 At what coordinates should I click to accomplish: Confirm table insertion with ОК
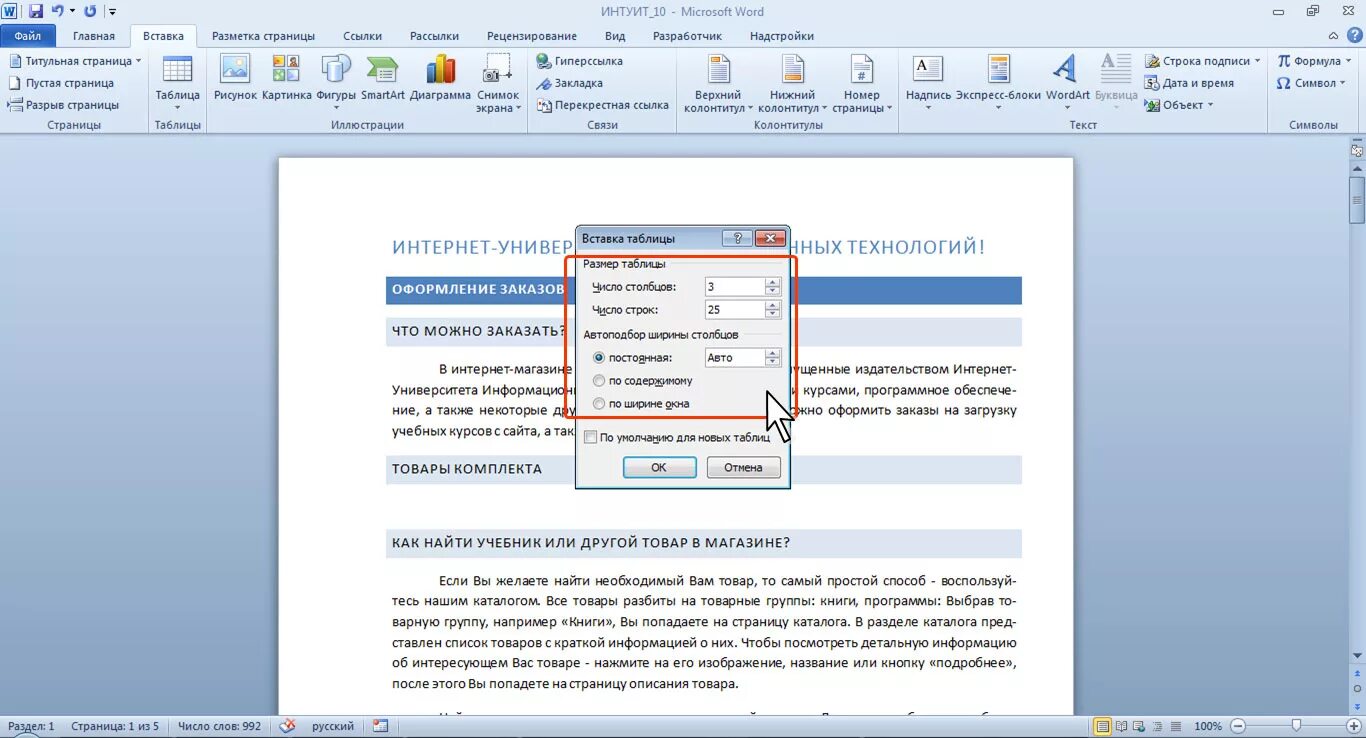(659, 467)
